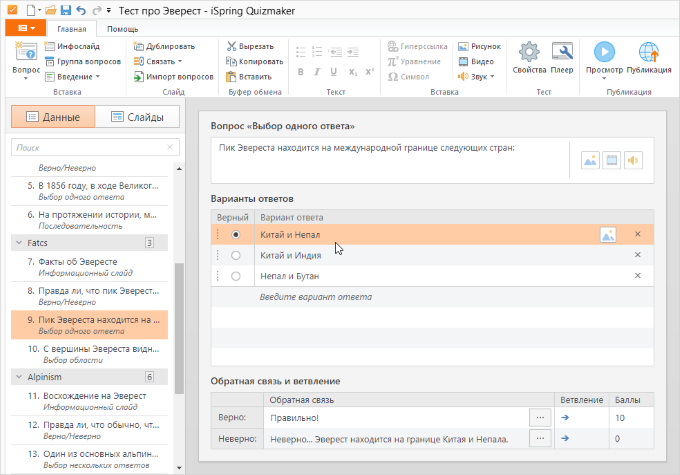Apply numbered list formatting
This screenshot has height=475, width=680.
[x=317, y=52]
